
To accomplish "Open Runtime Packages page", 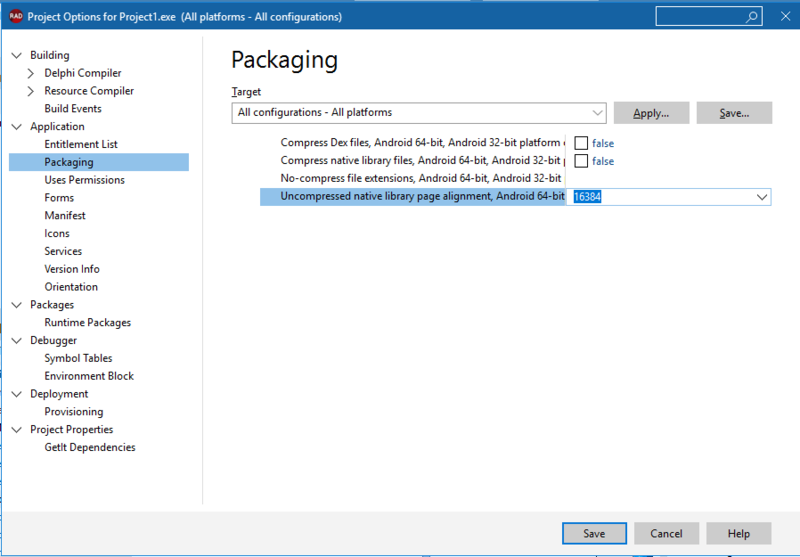I will pyautogui.click(x=87, y=323).
